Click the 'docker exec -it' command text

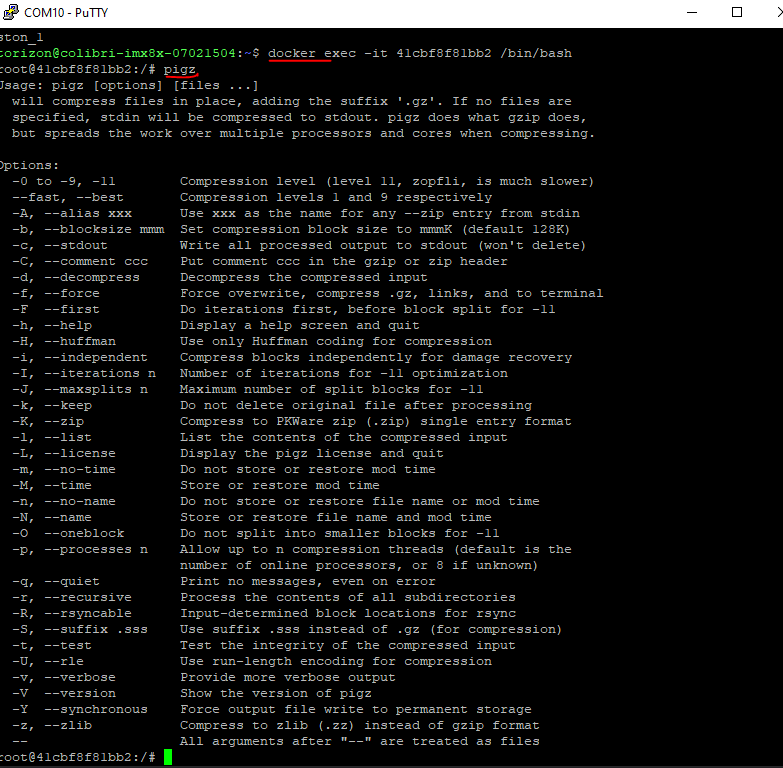(x=328, y=53)
